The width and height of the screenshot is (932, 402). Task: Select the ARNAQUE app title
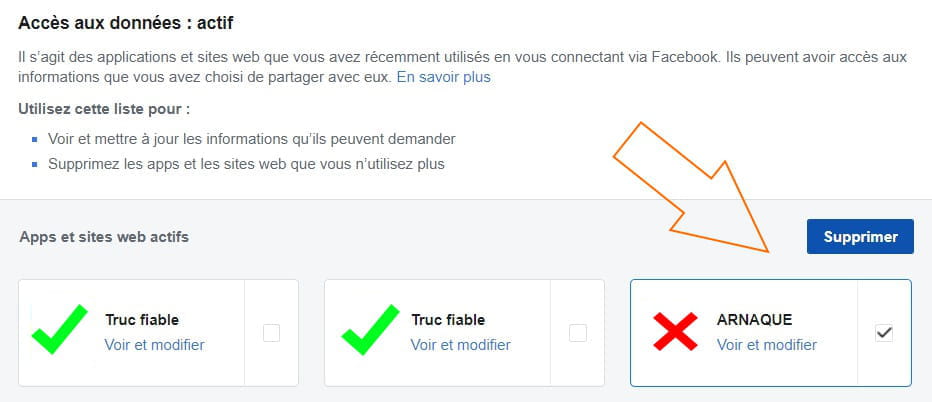pos(754,320)
